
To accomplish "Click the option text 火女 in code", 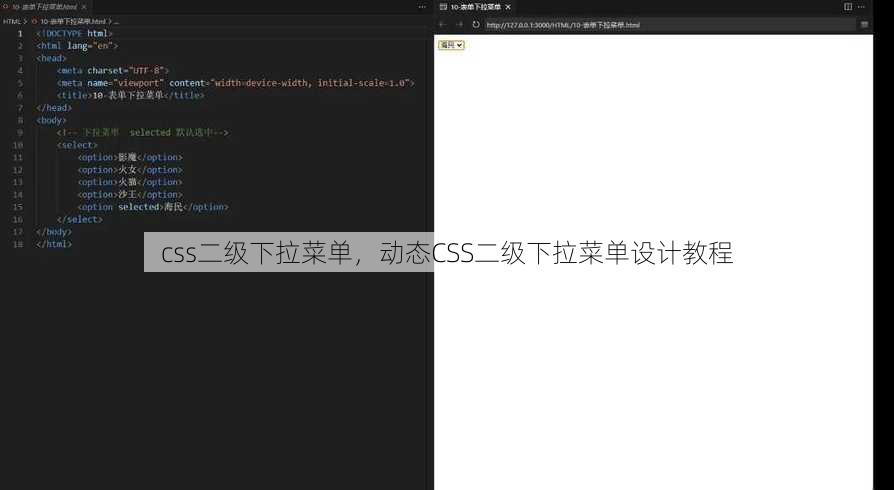I will coord(127,170).
